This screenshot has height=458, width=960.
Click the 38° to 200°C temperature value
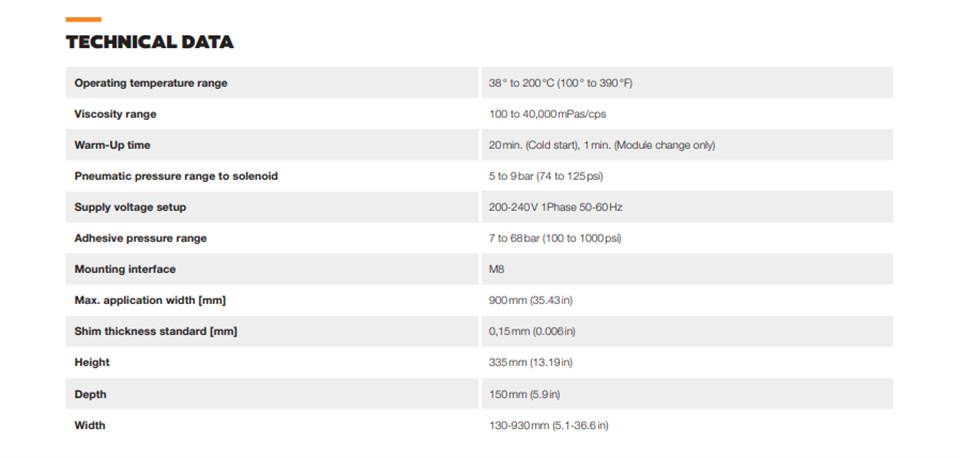560,83
